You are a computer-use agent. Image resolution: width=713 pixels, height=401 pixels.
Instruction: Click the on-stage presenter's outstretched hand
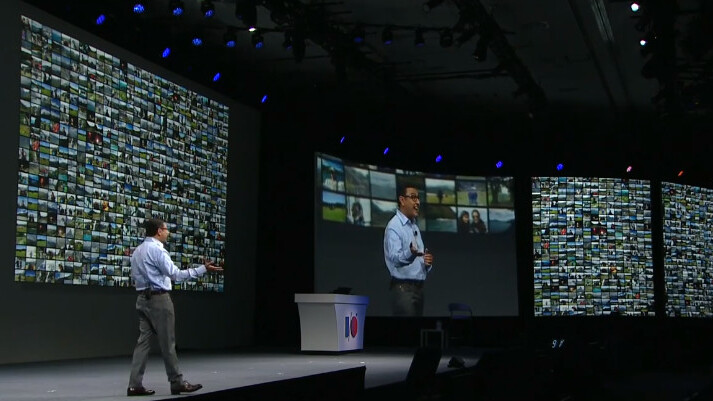(x=213, y=266)
